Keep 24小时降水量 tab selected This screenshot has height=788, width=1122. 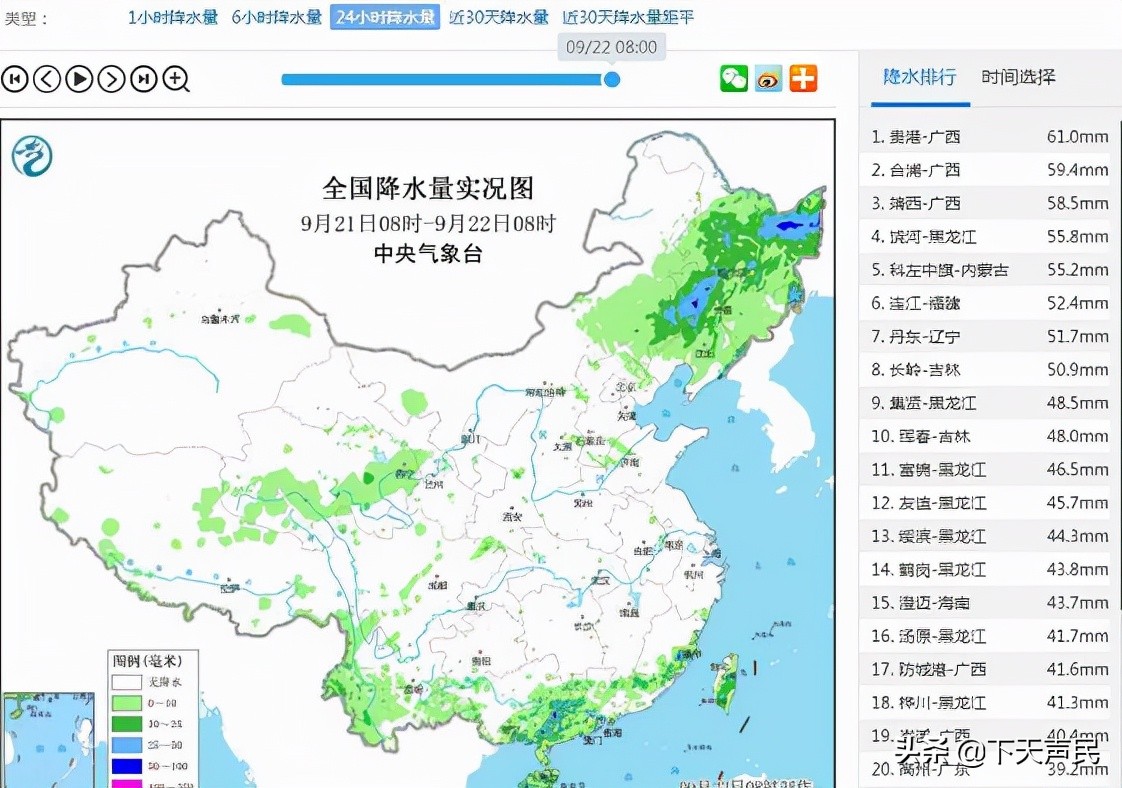385,17
